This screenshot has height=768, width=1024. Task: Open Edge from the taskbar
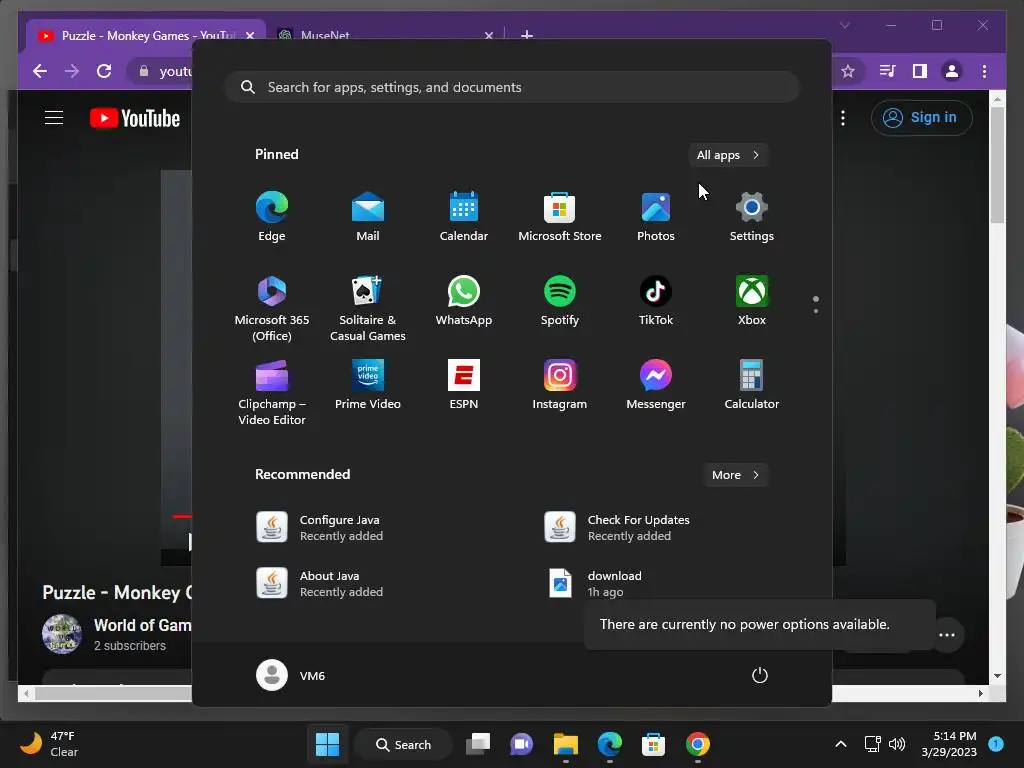pyautogui.click(x=609, y=744)
